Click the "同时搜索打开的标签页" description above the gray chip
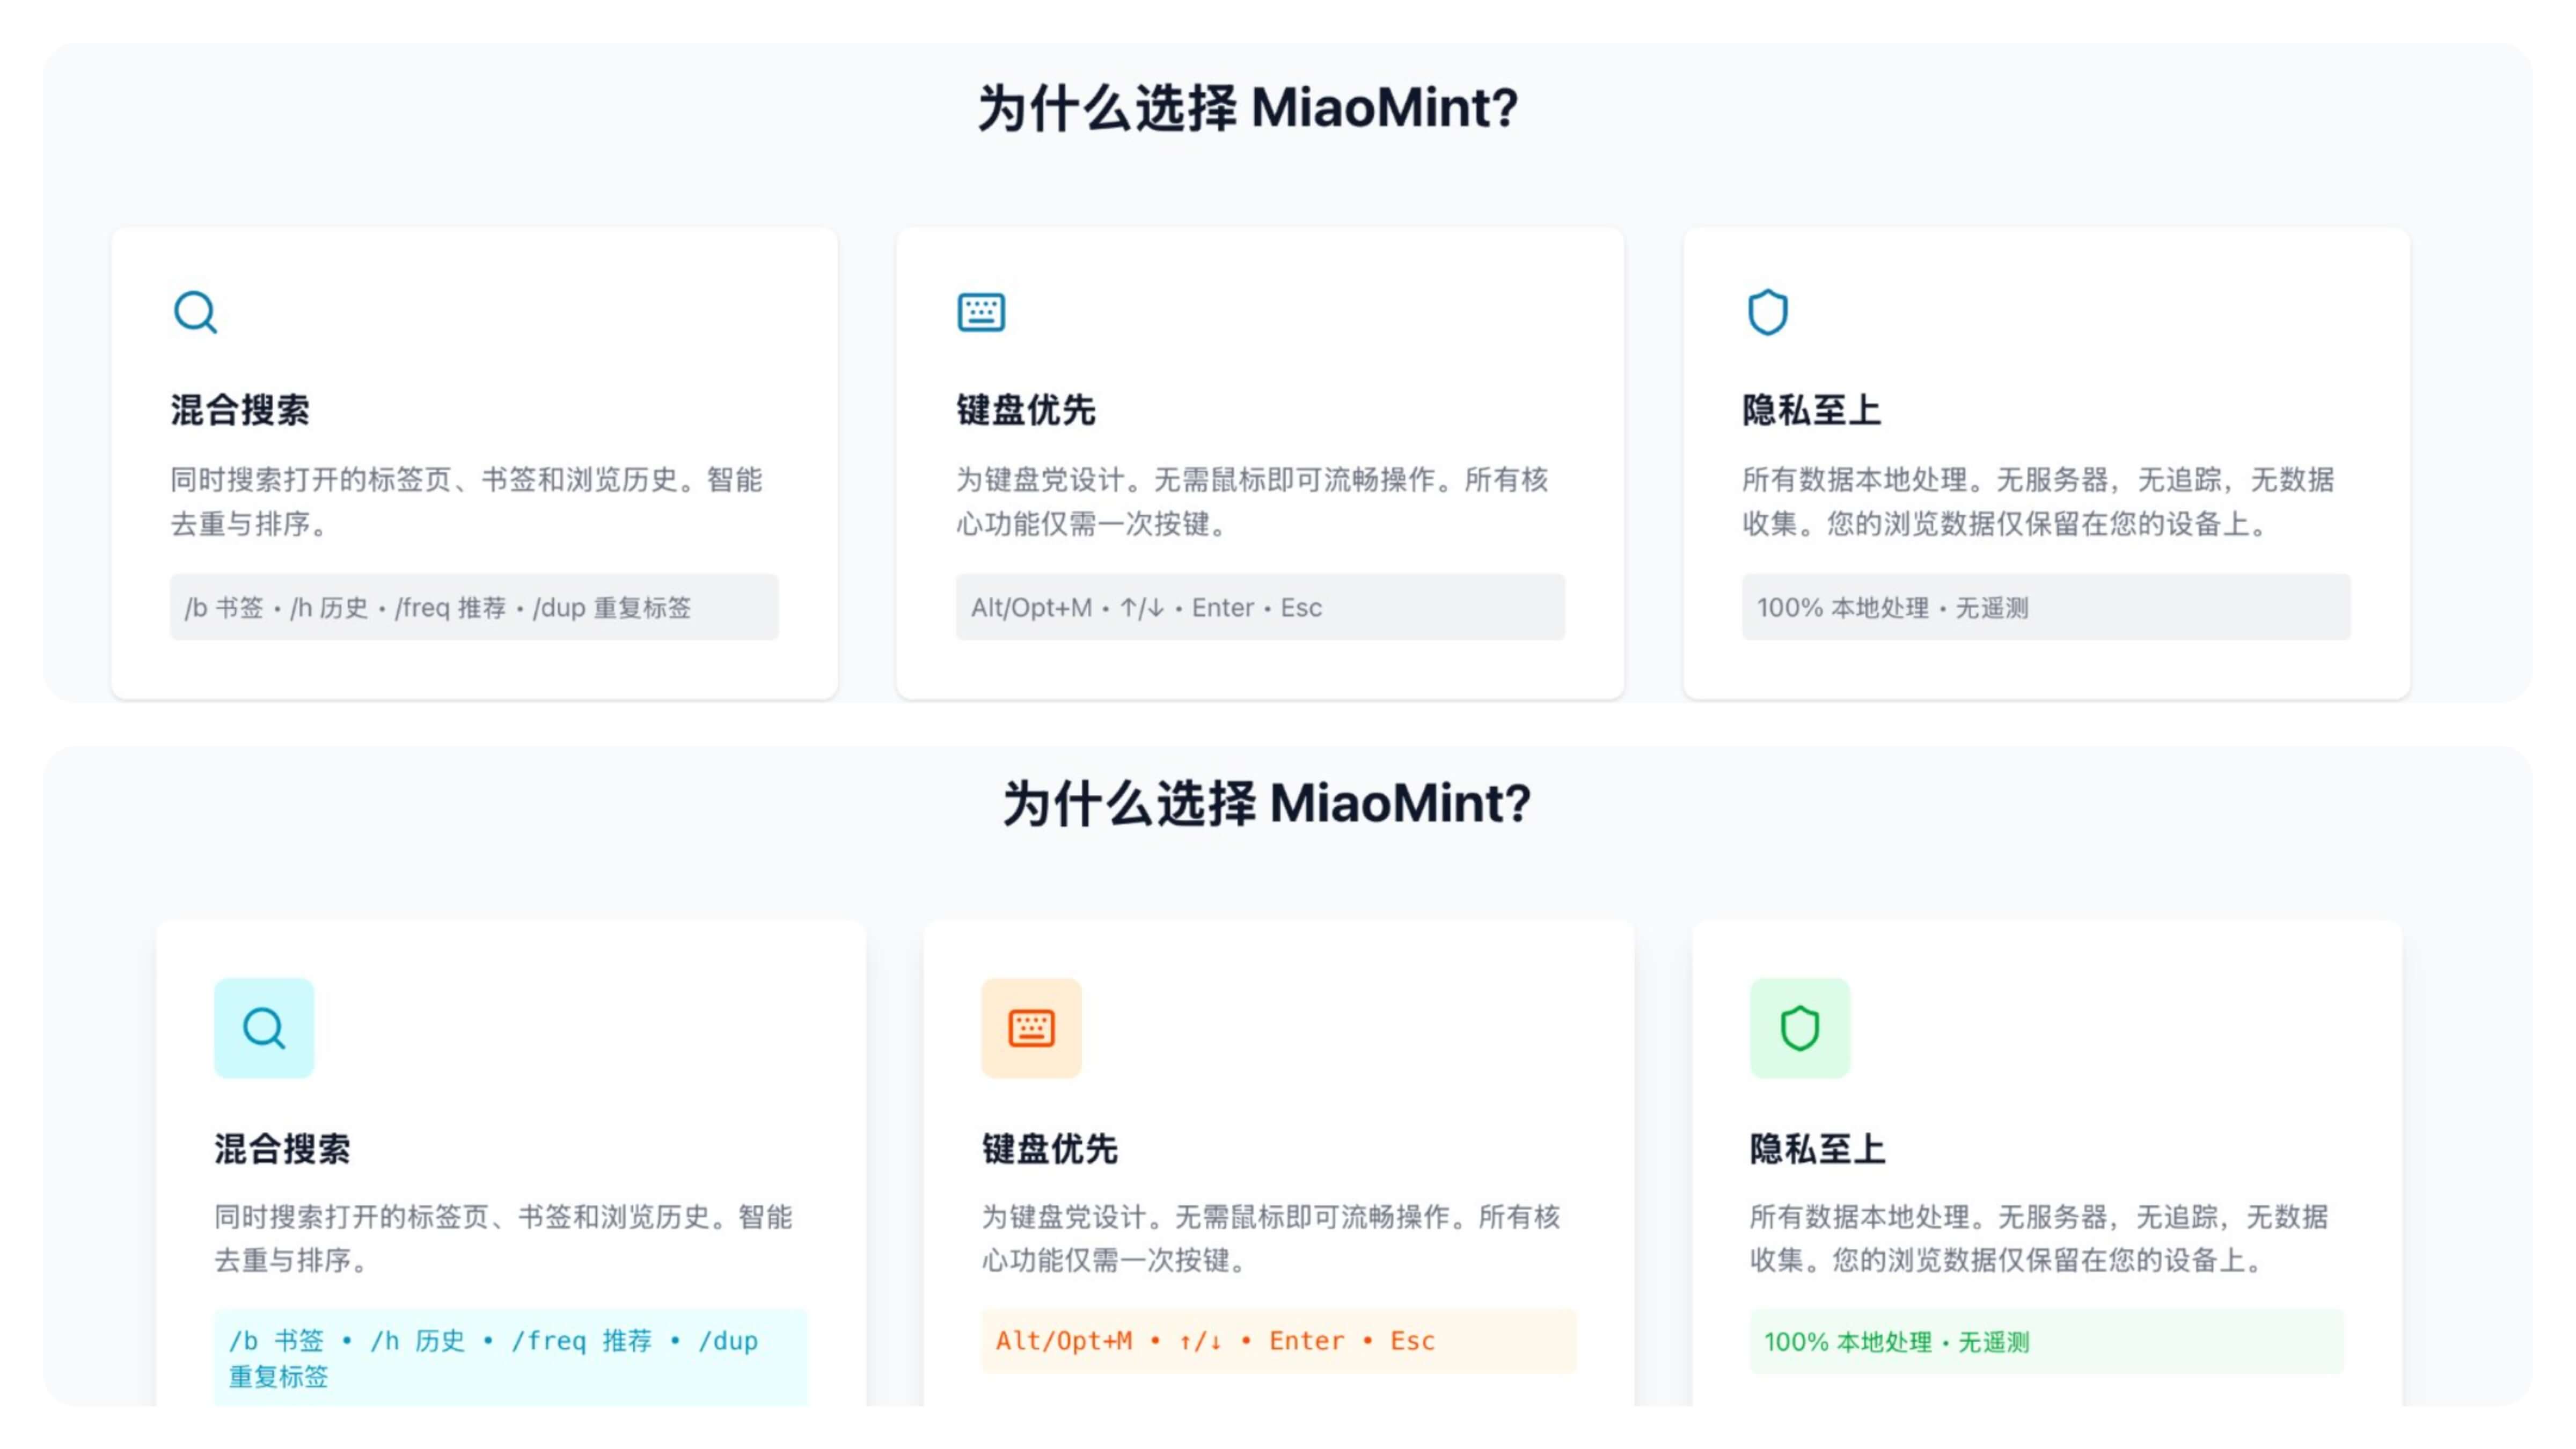 [466, 501]
